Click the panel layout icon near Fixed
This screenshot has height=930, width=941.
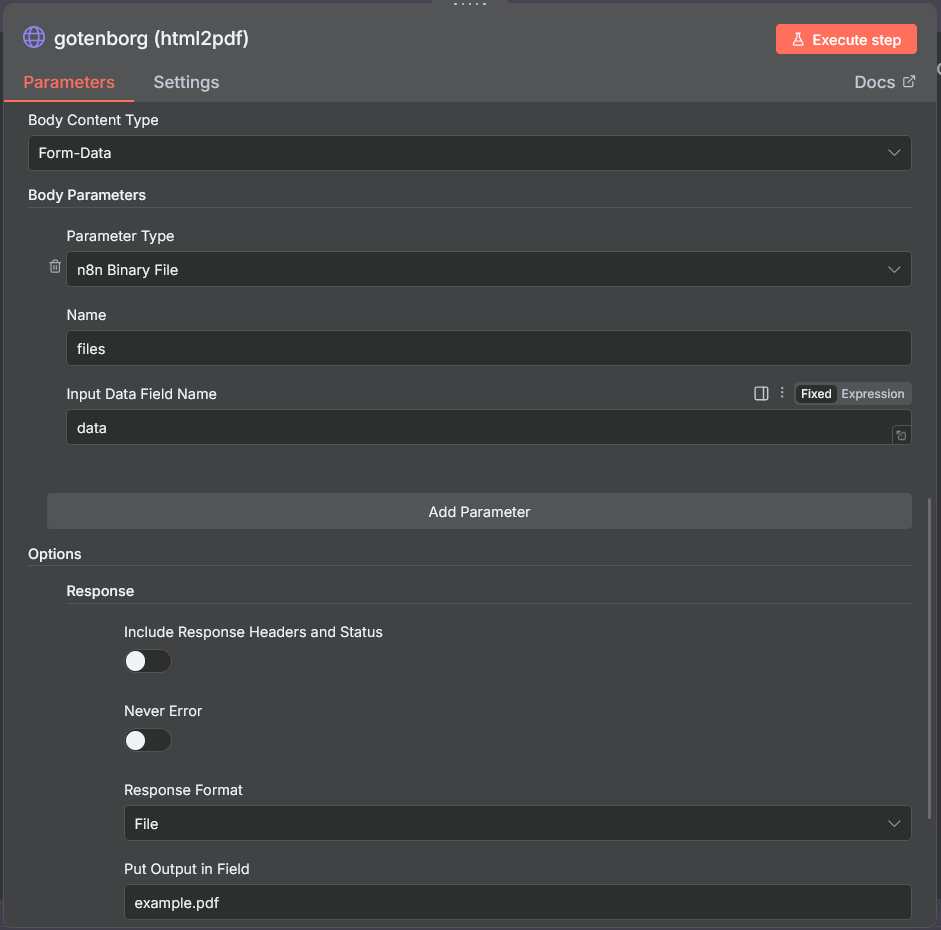pos(761,394)
